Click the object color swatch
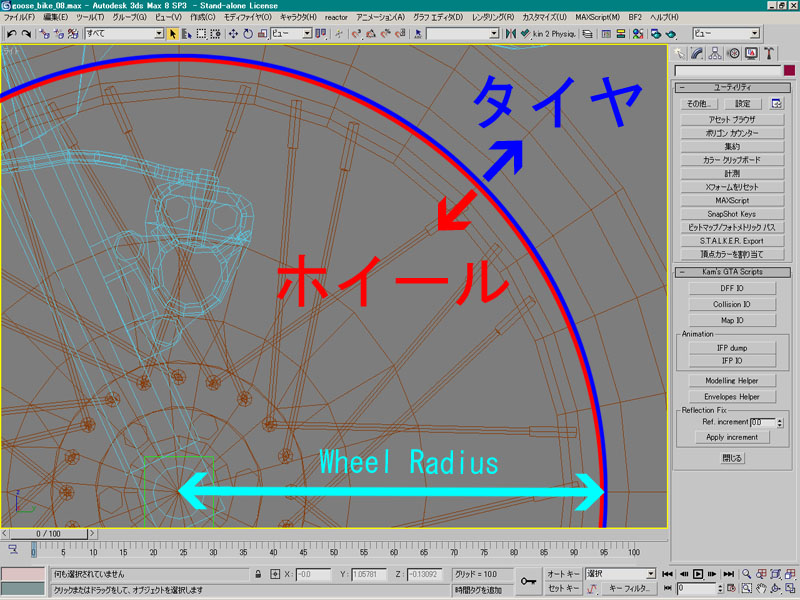Screen dimensions: 800x600 tap(789, 70)
